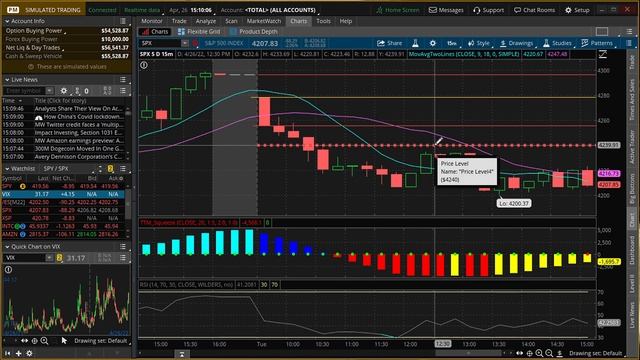The height and width of the screenshot is (360, 640).
Task: Open the Patterns menu
Action: click(597, 43)
